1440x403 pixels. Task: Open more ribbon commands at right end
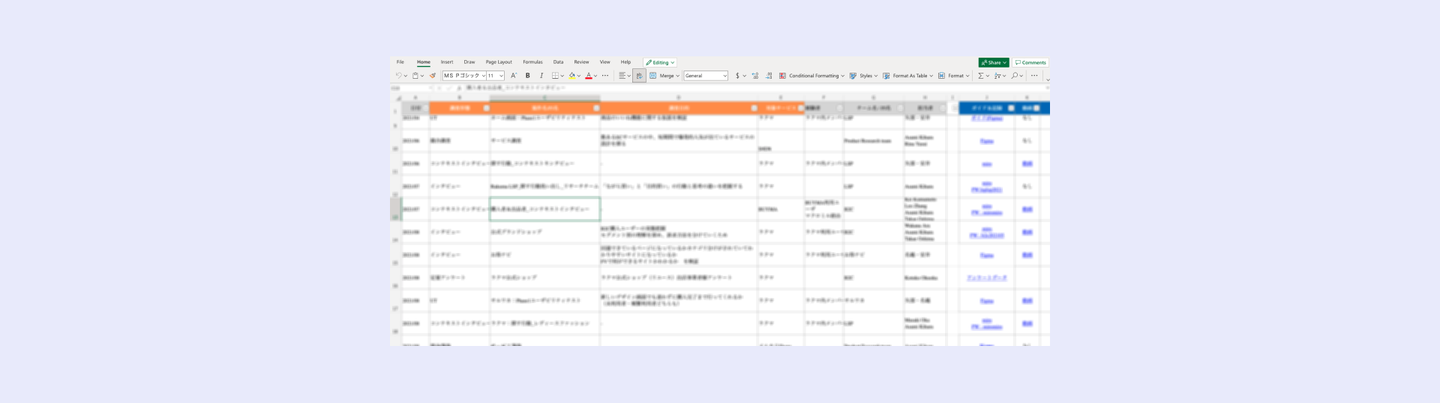pyautogui.click(x=1034, y=76)
